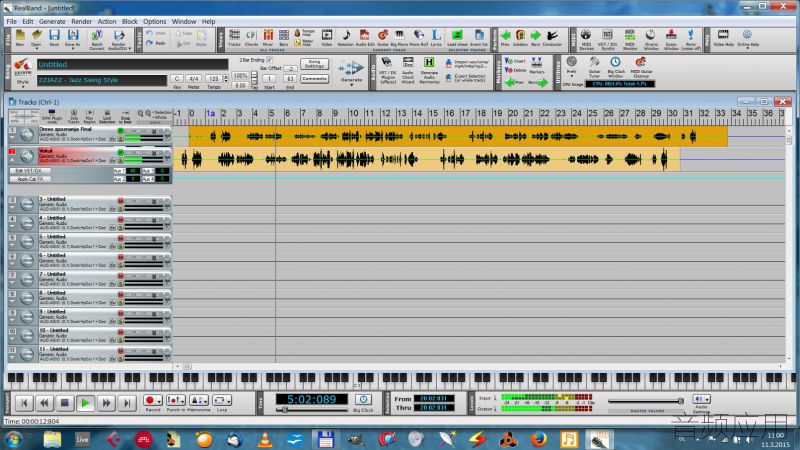Click the Panic (notes off) icon

pos(691,39)
